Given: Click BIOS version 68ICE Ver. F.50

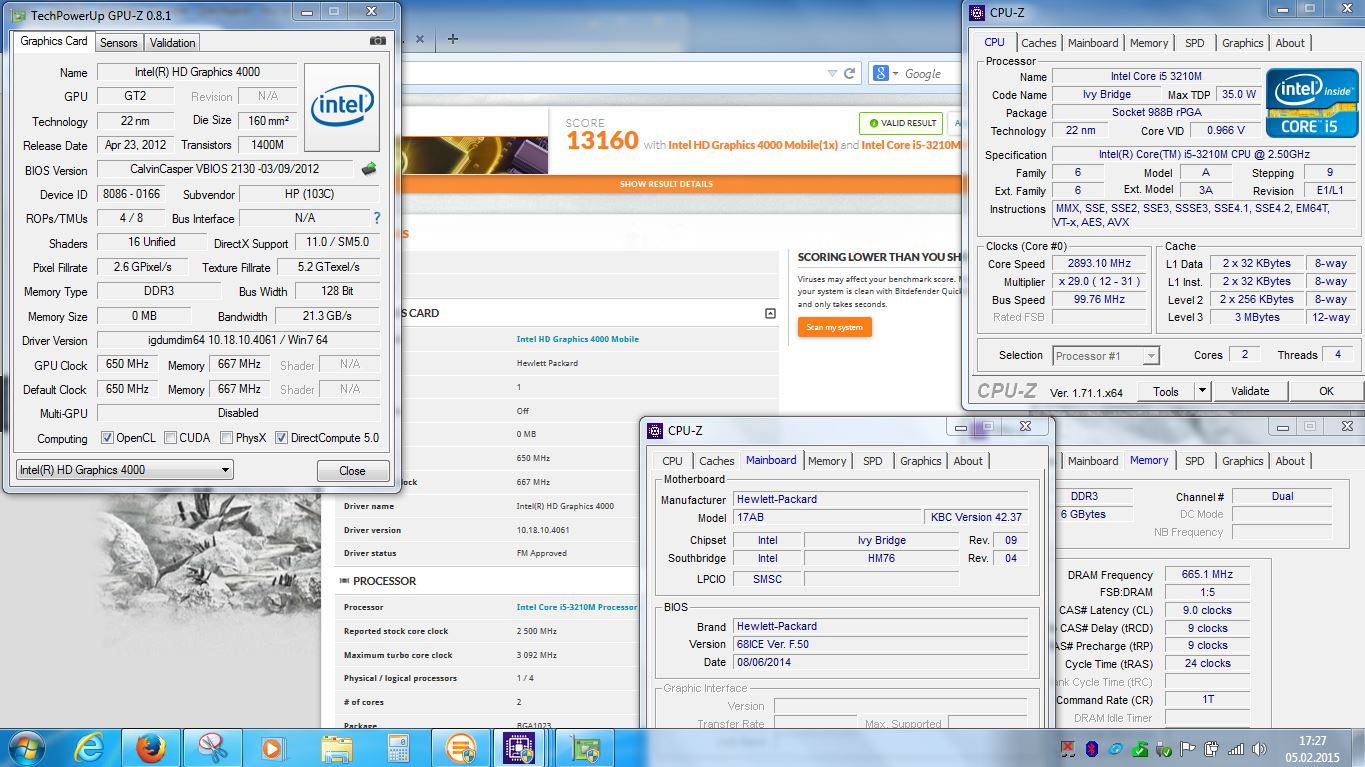Looking at the screenshot, I should pos(880,644).
